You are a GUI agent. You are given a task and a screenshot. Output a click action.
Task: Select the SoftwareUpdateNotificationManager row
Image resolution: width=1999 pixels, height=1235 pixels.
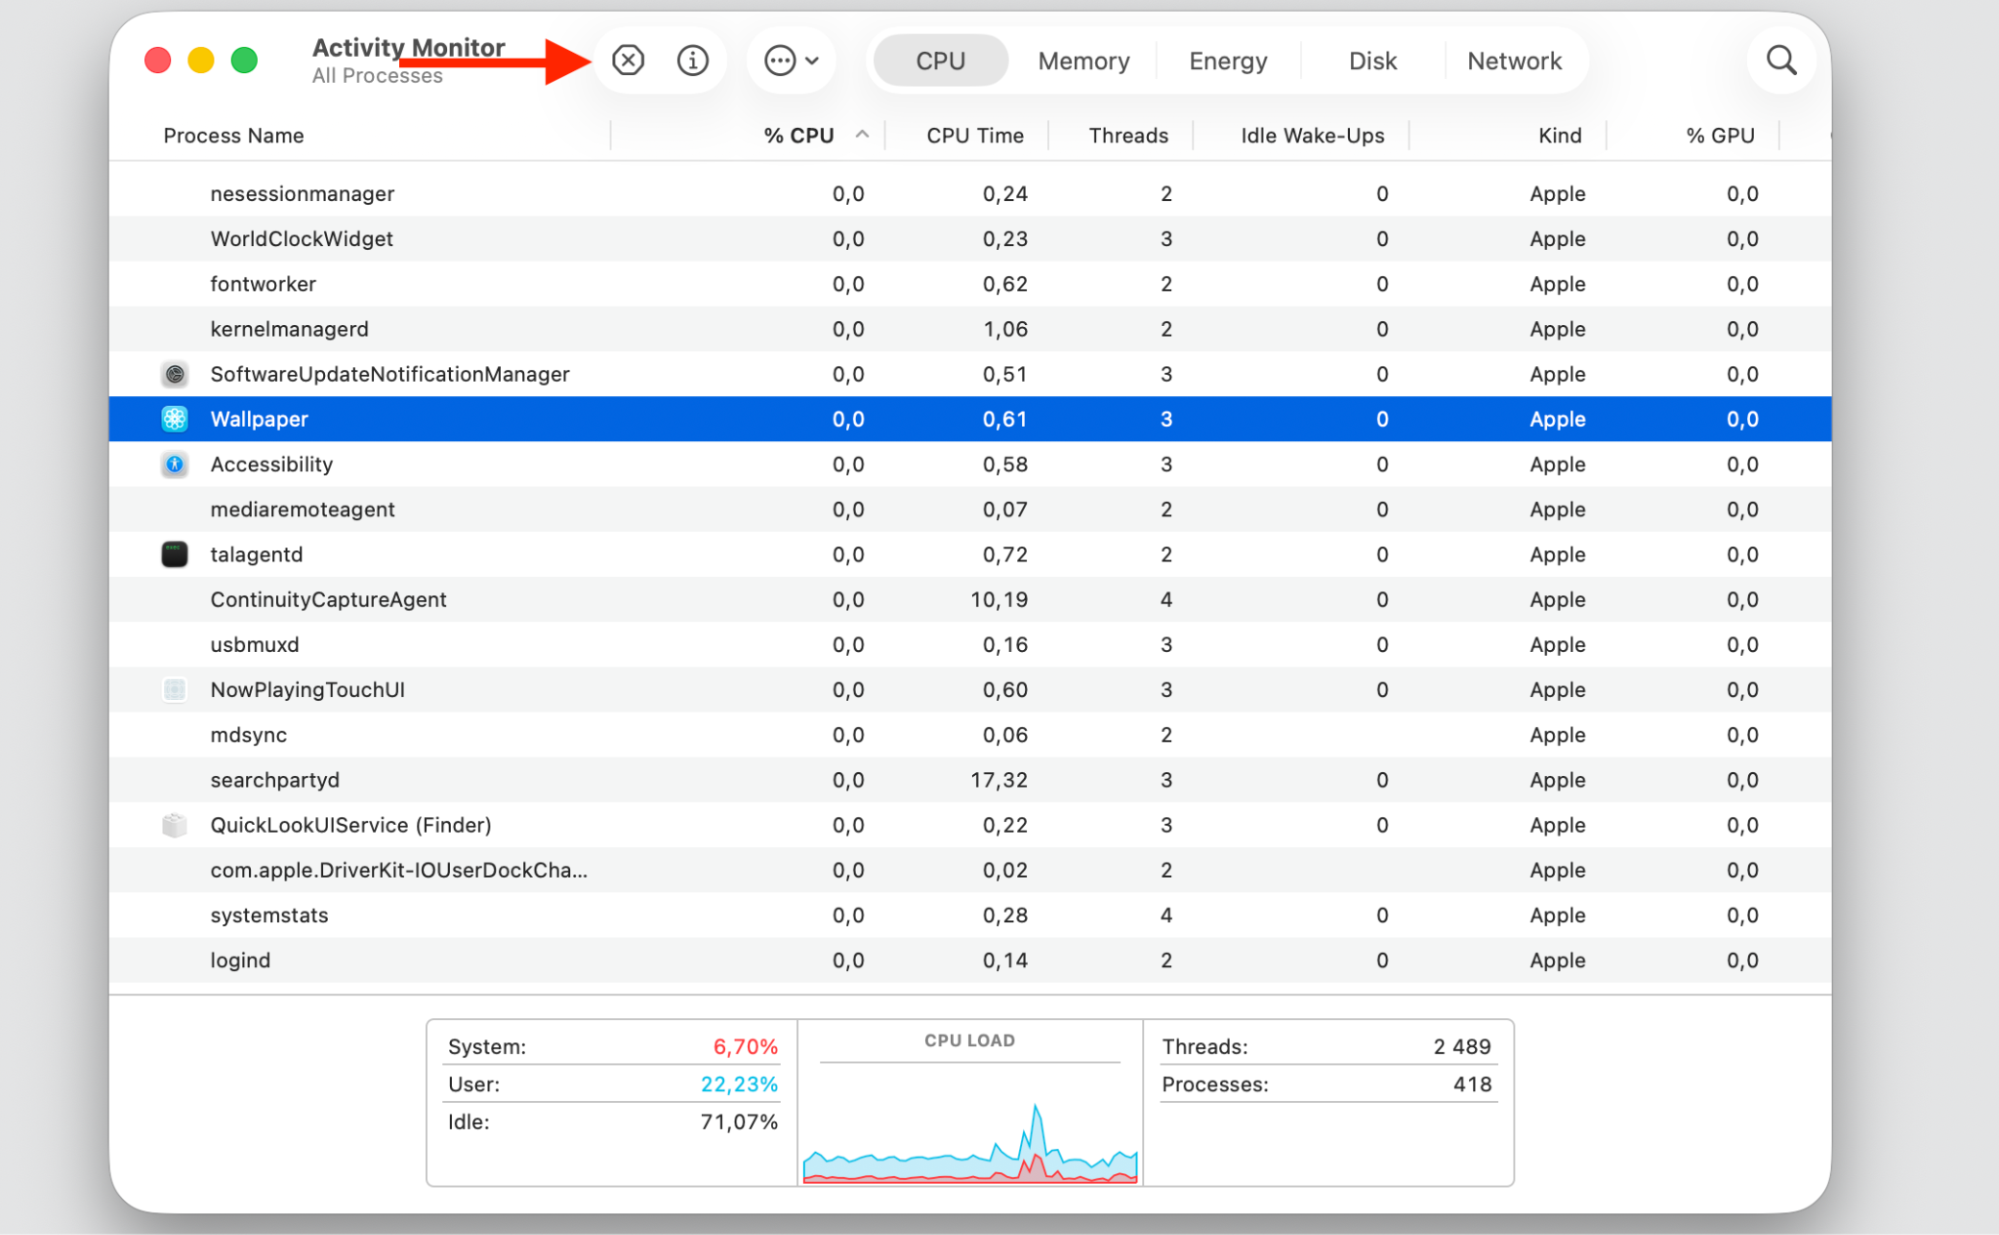click(970, 374)
